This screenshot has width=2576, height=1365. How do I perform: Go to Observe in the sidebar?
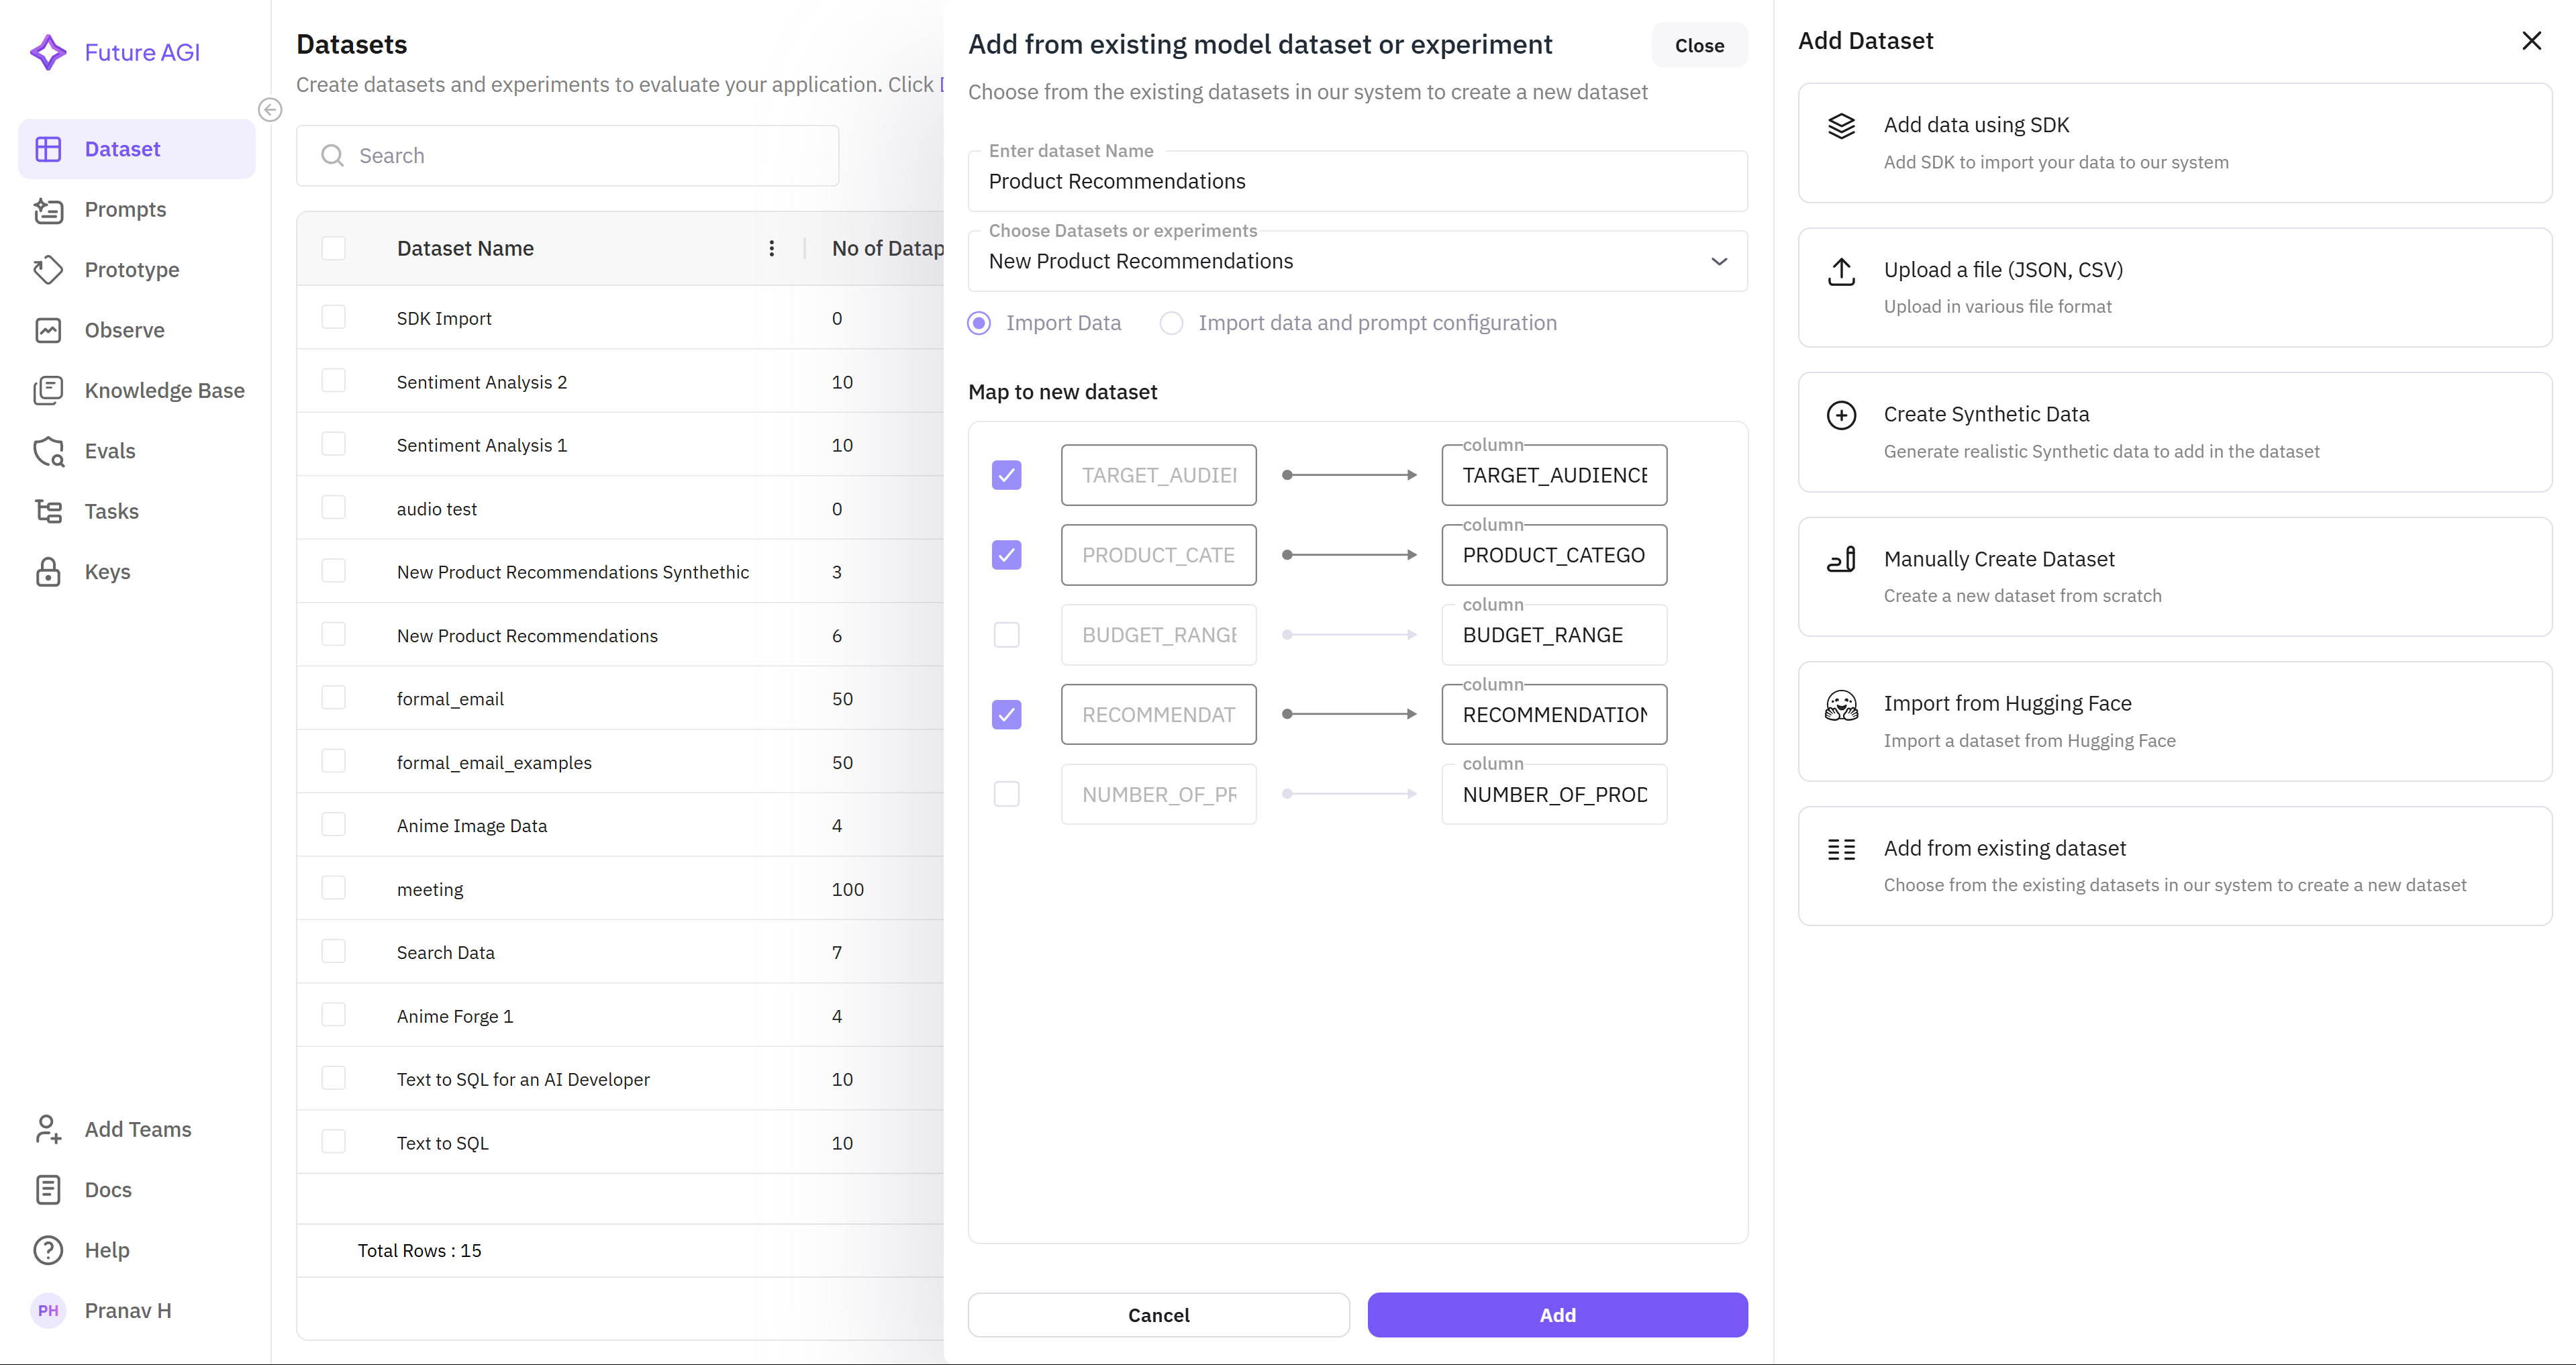pyautogui.click(x=124, y=330)
